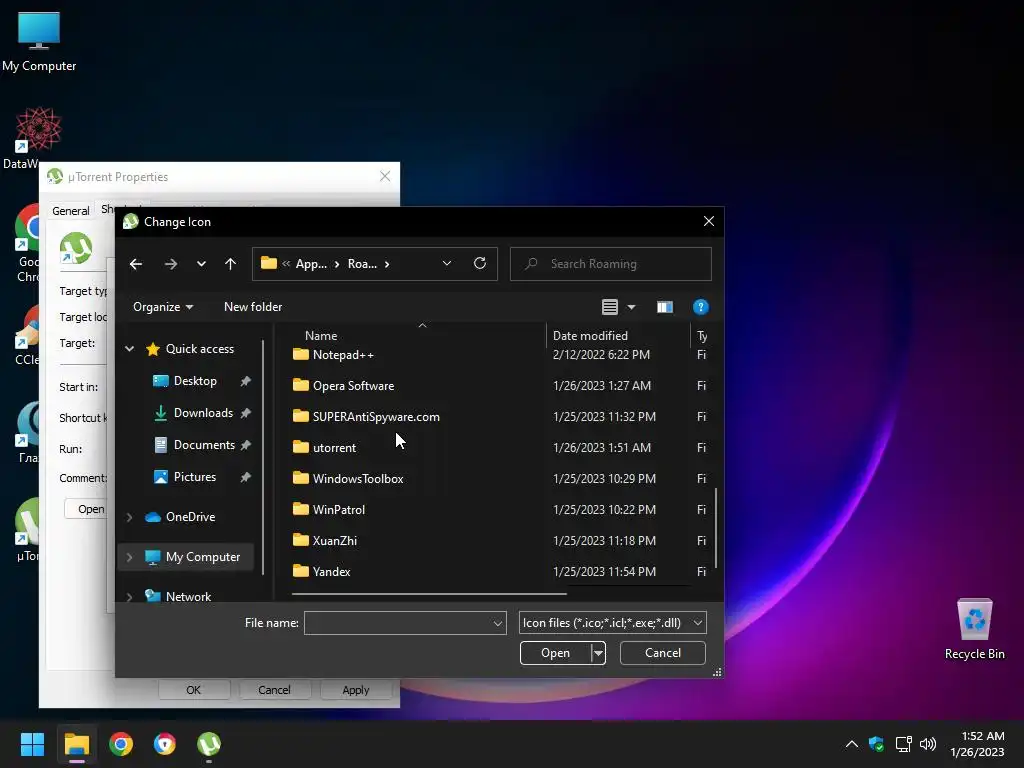The height and width of the screenshot is (768, 1024).
Task: Select the SUPERAntiSpyware.com folder
Action: 376,417
